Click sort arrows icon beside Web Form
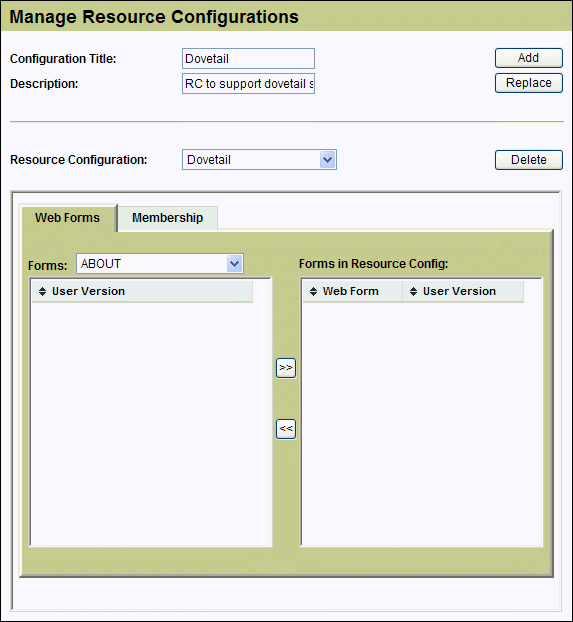573x622 pixels. [x=313, y=292]
